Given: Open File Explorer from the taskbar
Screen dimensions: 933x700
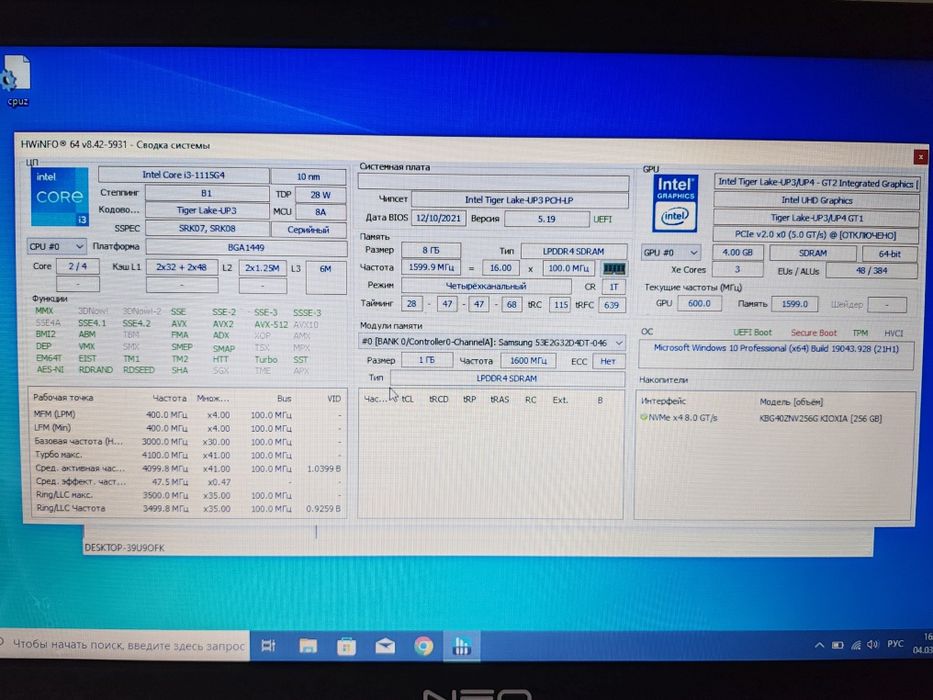Looking at the screenshot, I should [308, 646].
